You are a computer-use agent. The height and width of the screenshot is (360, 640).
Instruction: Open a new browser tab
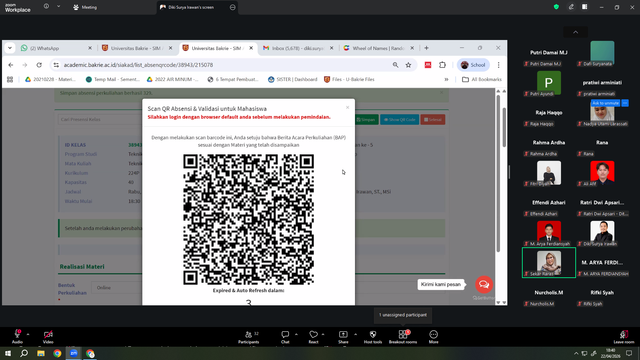(426, 48)
